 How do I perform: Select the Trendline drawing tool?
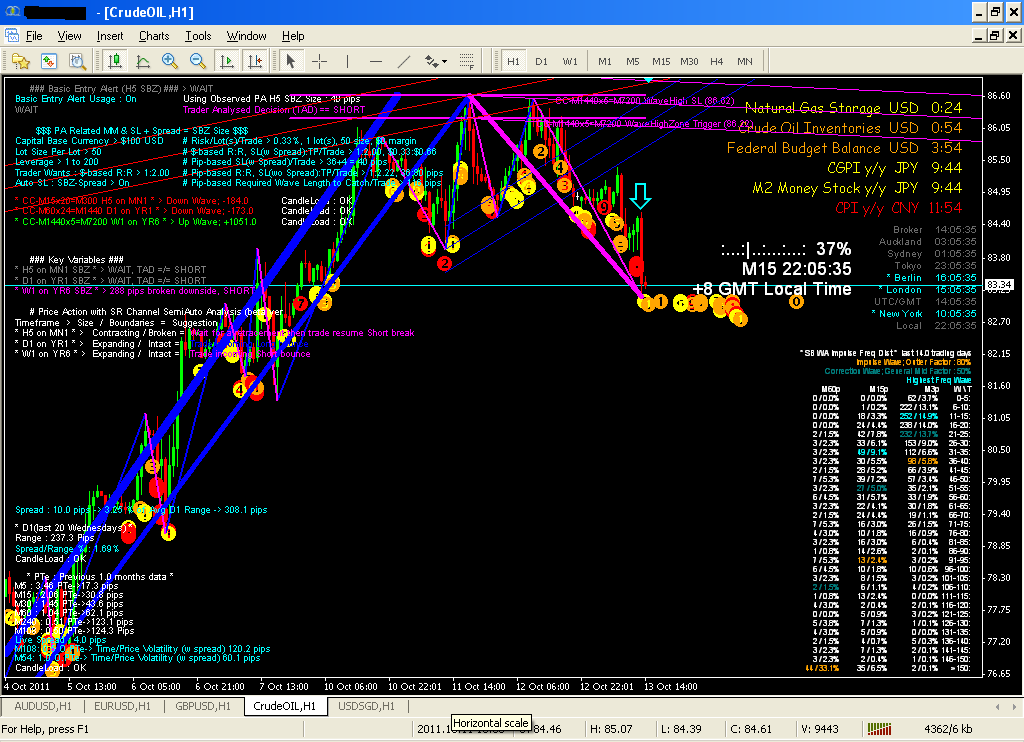click(404, 61)
